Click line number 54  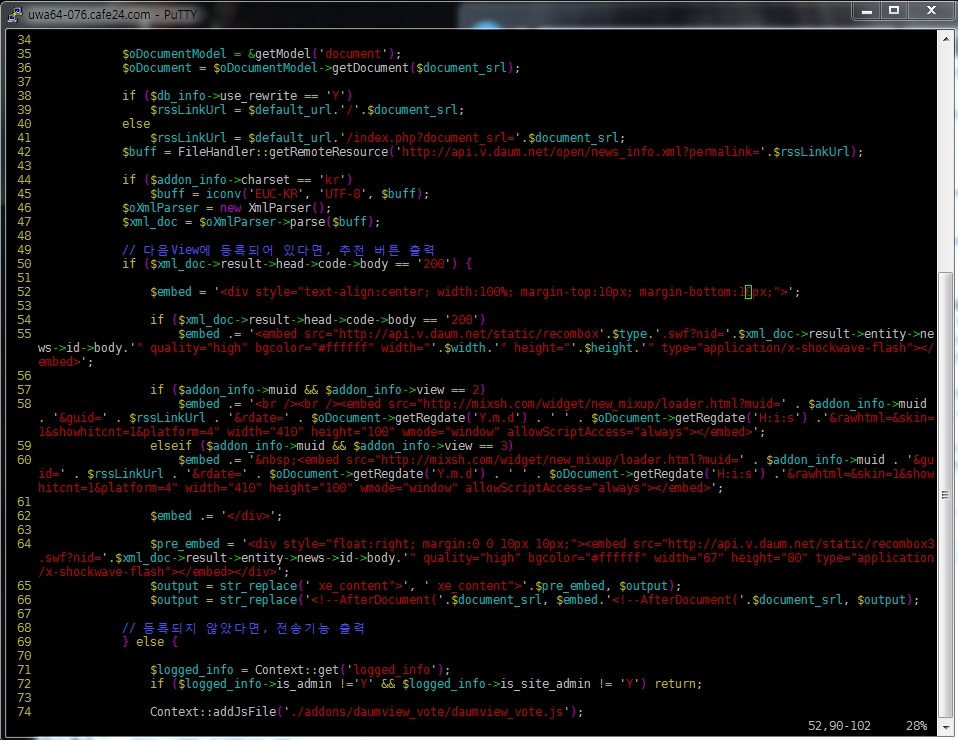(24, 320)
